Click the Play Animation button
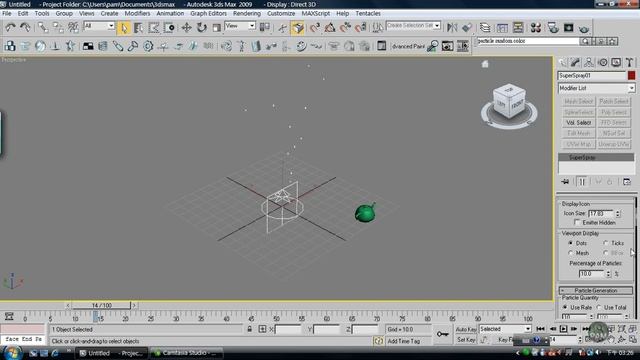 [563, 329]
